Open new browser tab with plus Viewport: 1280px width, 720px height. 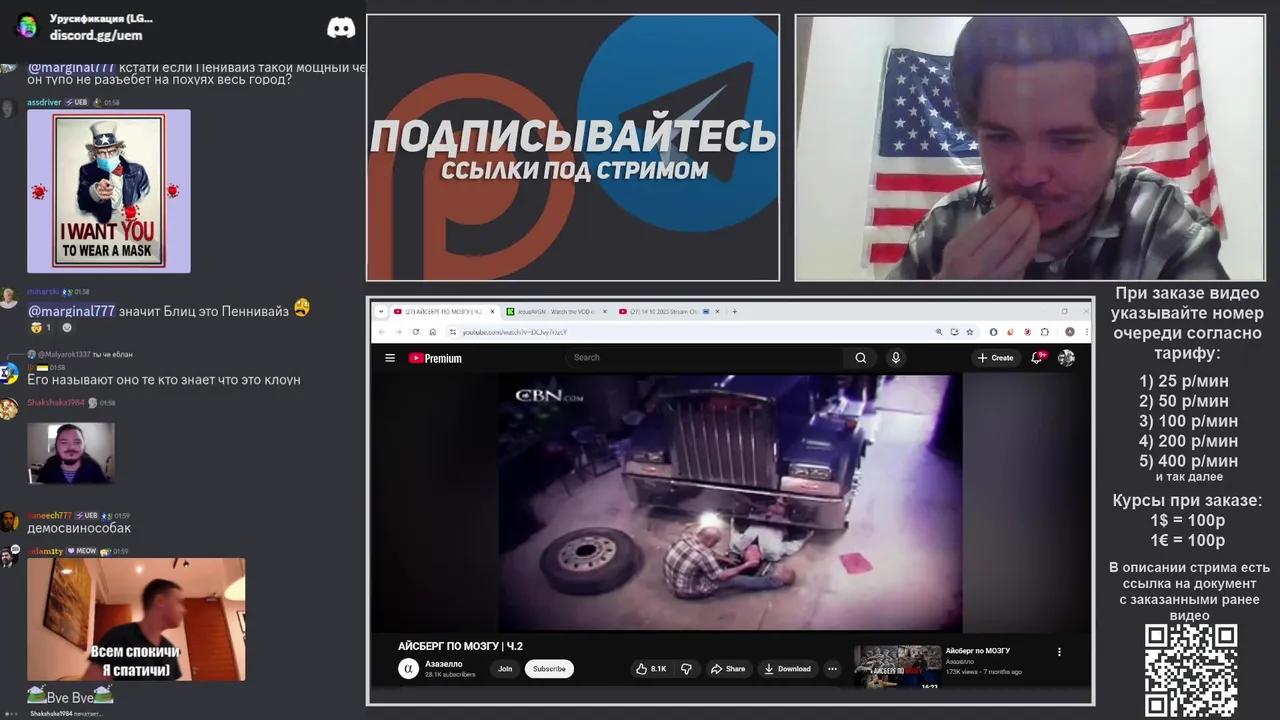735,311
